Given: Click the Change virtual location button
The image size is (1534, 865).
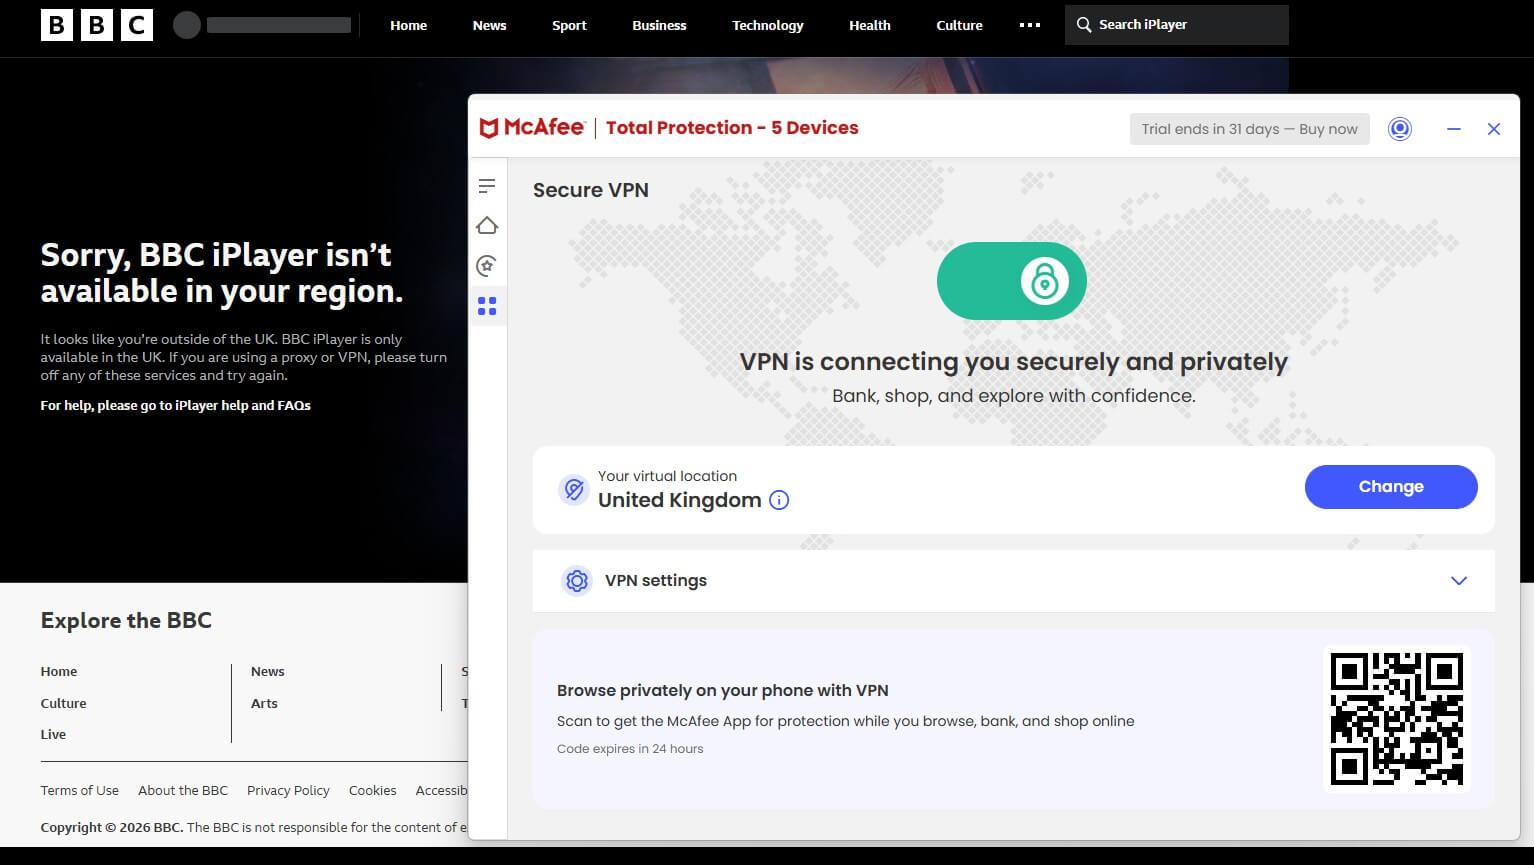Looking at the screenshot, I should pyautogui.click(x=1391, y=487).
